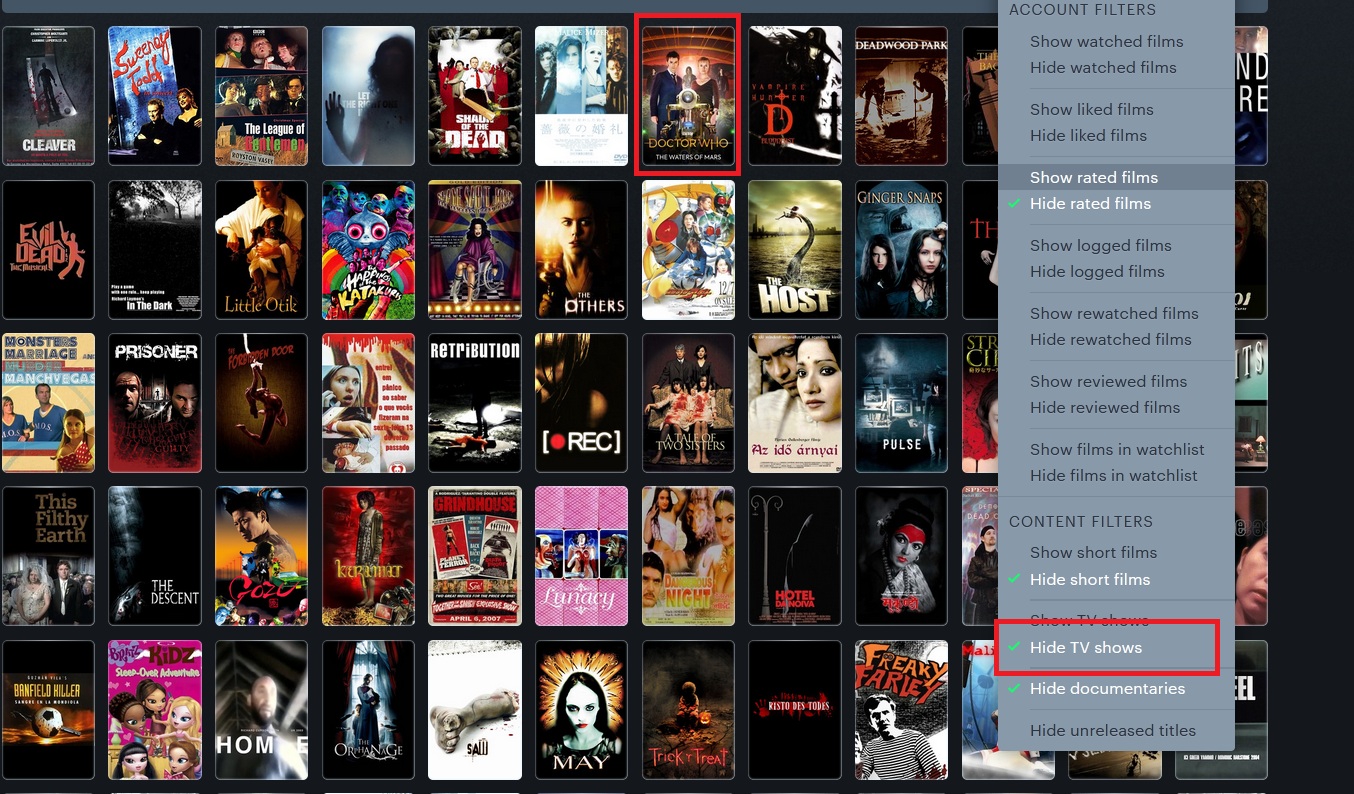The width and height of the screenshot is (1354, 794).
Task: Open the Evil Dead The Musical poster
Action: [48, 250]
